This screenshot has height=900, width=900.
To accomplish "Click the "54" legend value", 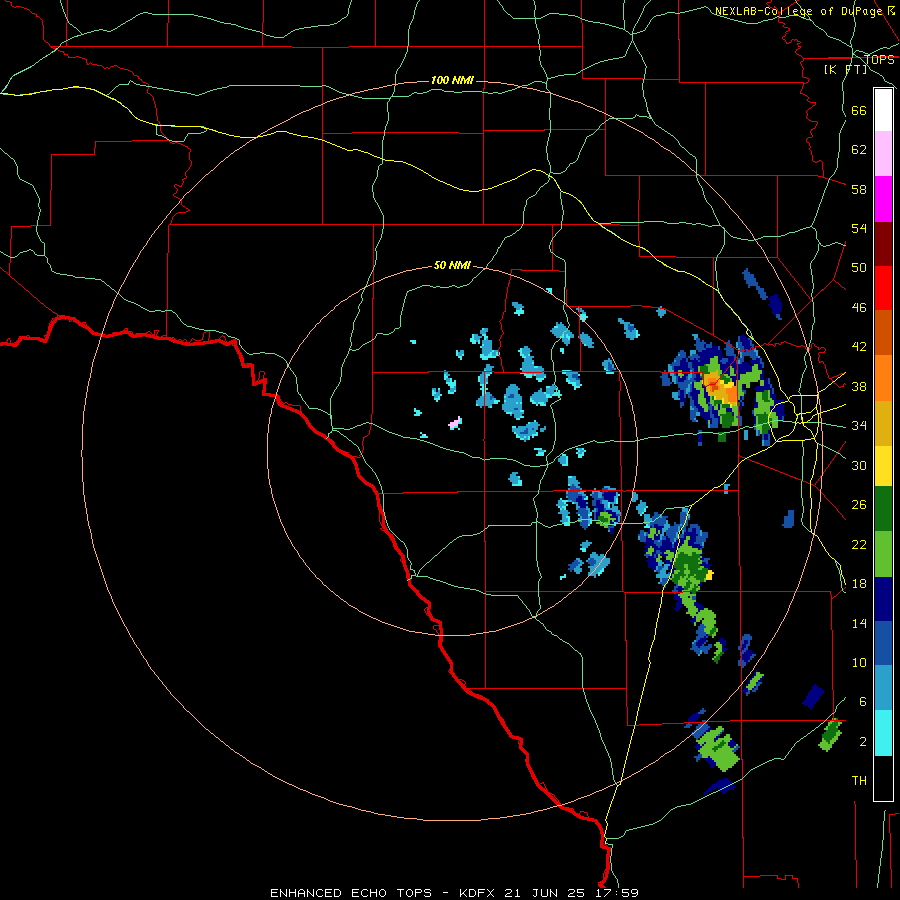I will click(859, 228).
